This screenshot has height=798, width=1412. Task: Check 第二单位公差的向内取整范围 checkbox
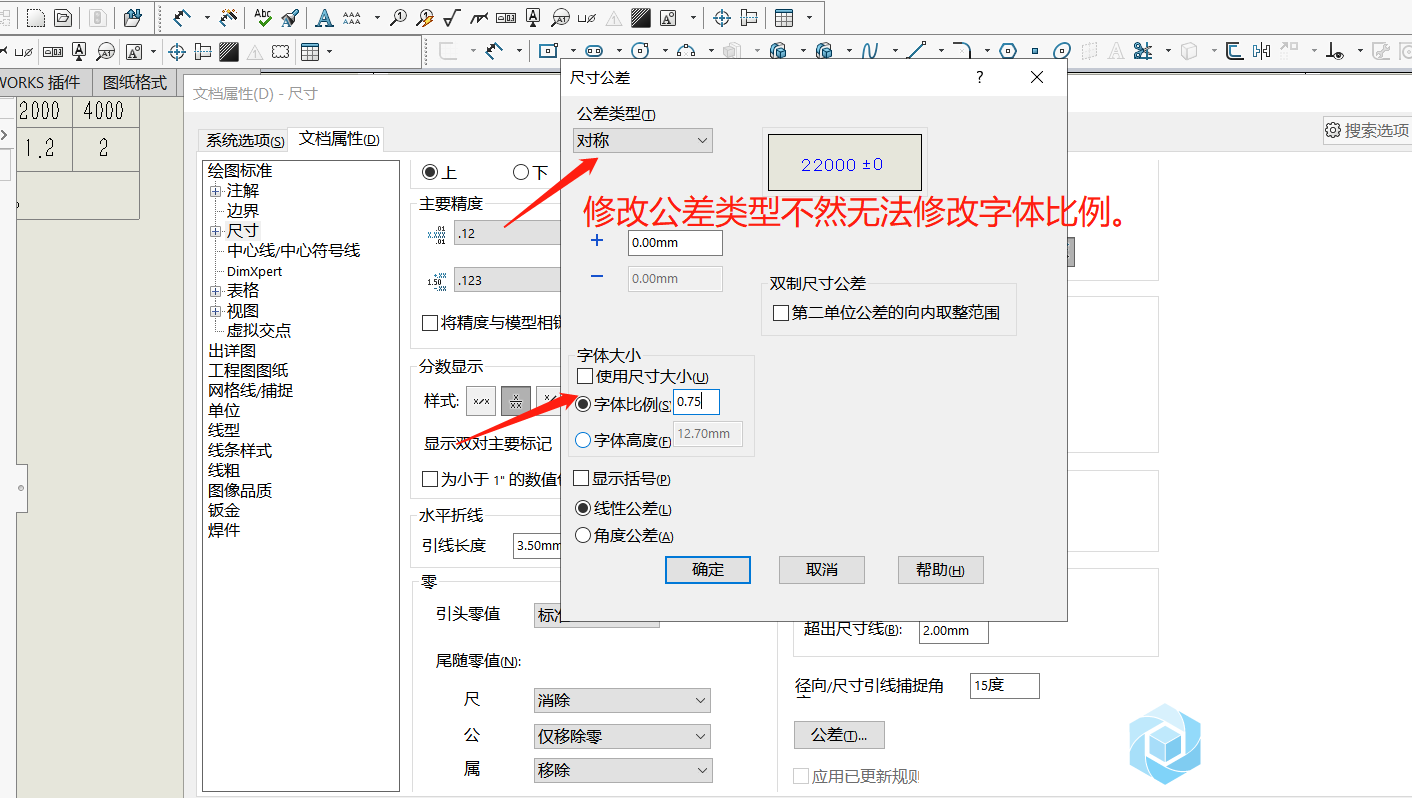[x=781, y=313]
